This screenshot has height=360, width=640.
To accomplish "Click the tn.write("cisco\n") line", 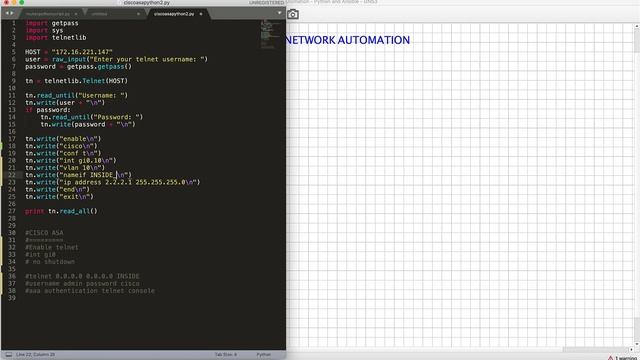I will click(x=61, y=146).
